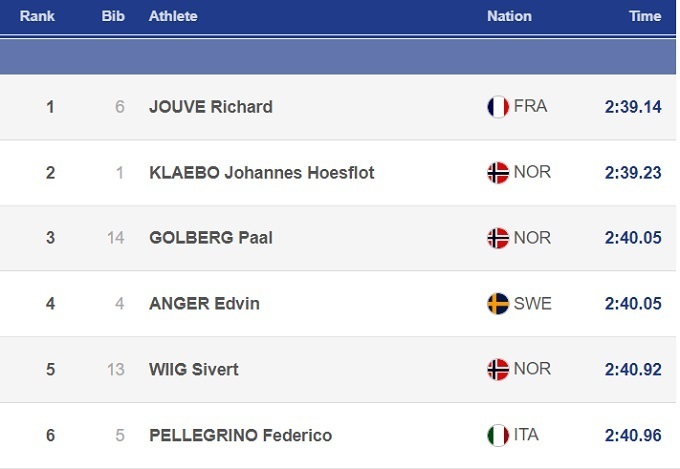Click the SWE nation code

coord(532,303)
